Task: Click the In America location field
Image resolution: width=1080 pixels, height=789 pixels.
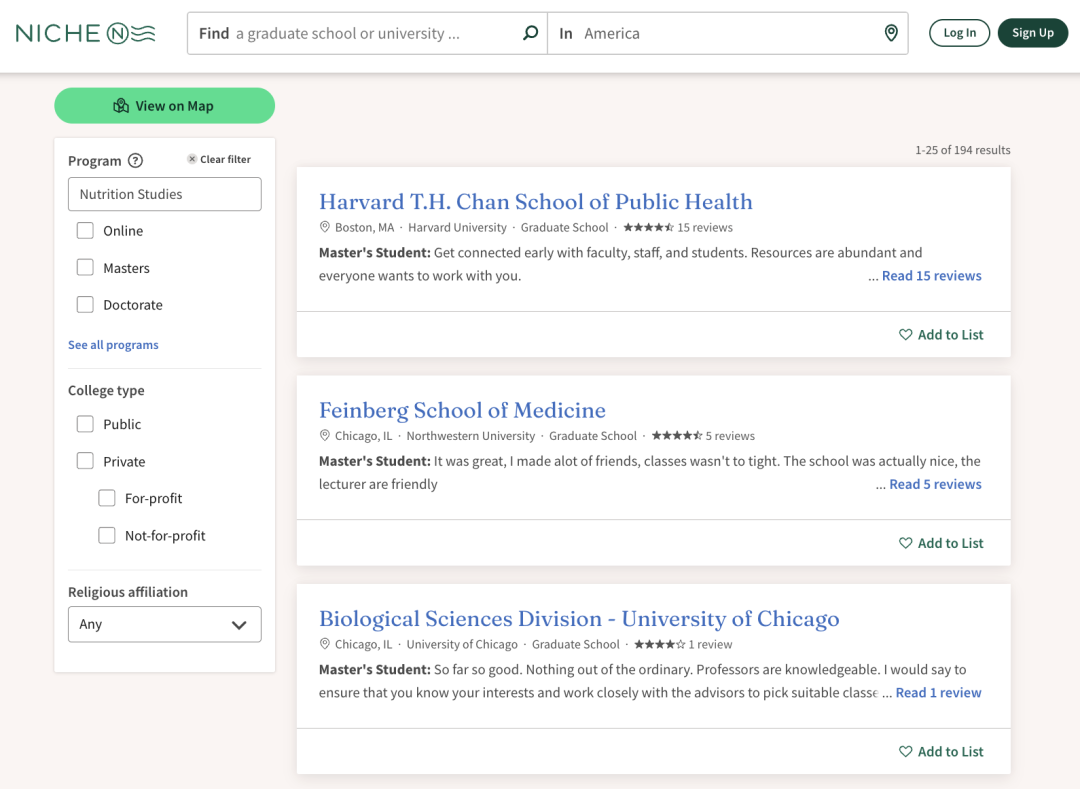Action: pos(727,33)
